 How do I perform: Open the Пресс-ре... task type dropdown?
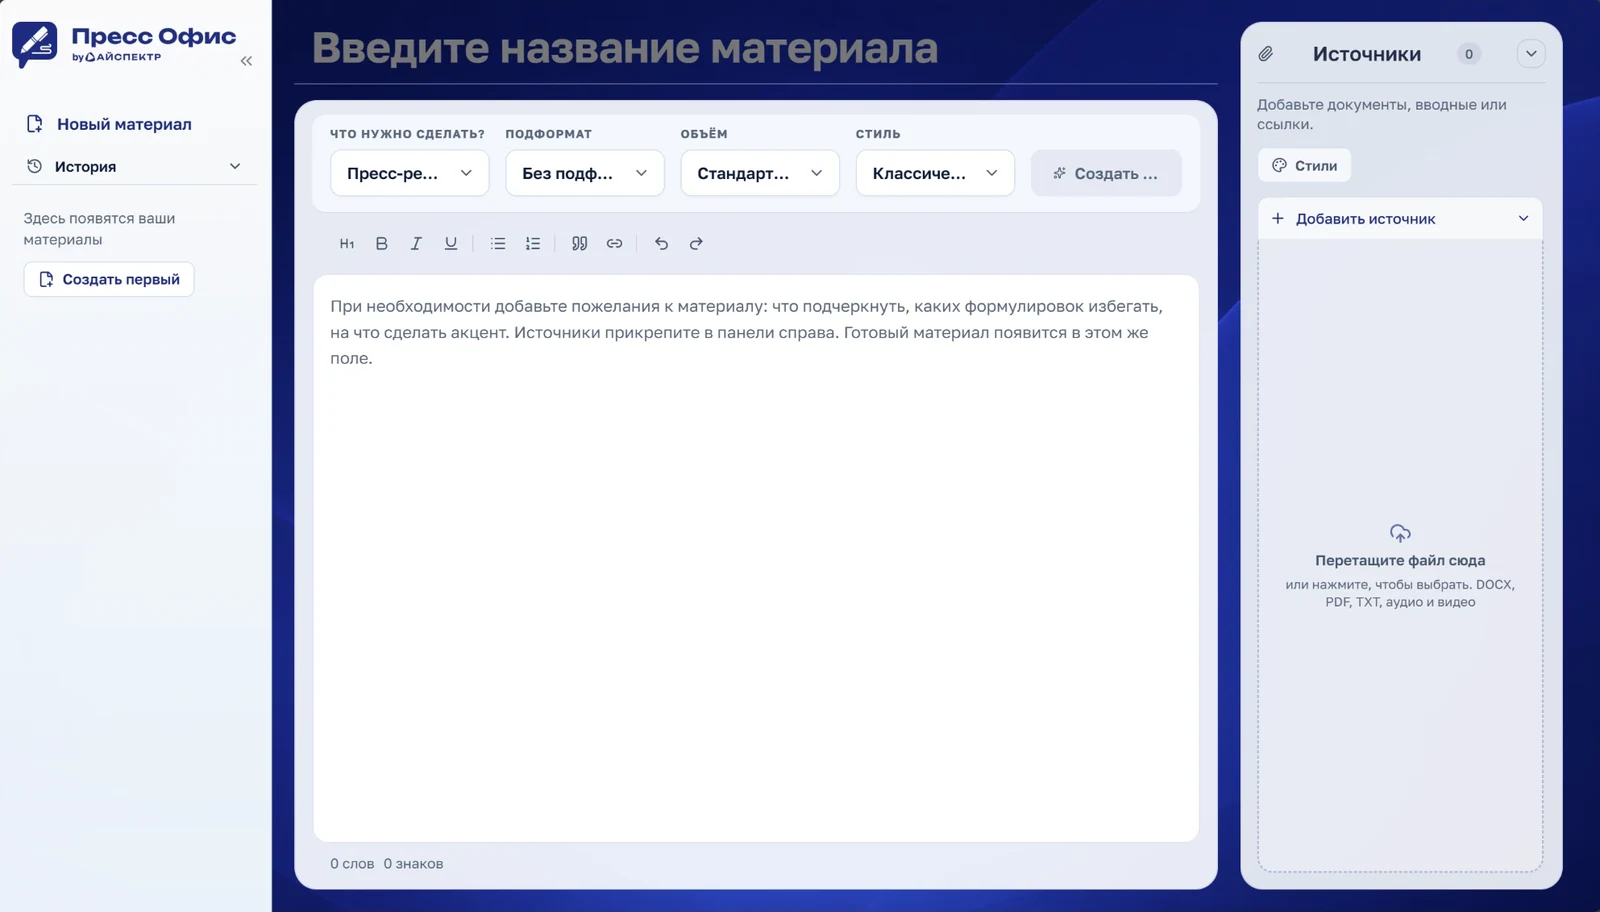[x=409, y=173]
